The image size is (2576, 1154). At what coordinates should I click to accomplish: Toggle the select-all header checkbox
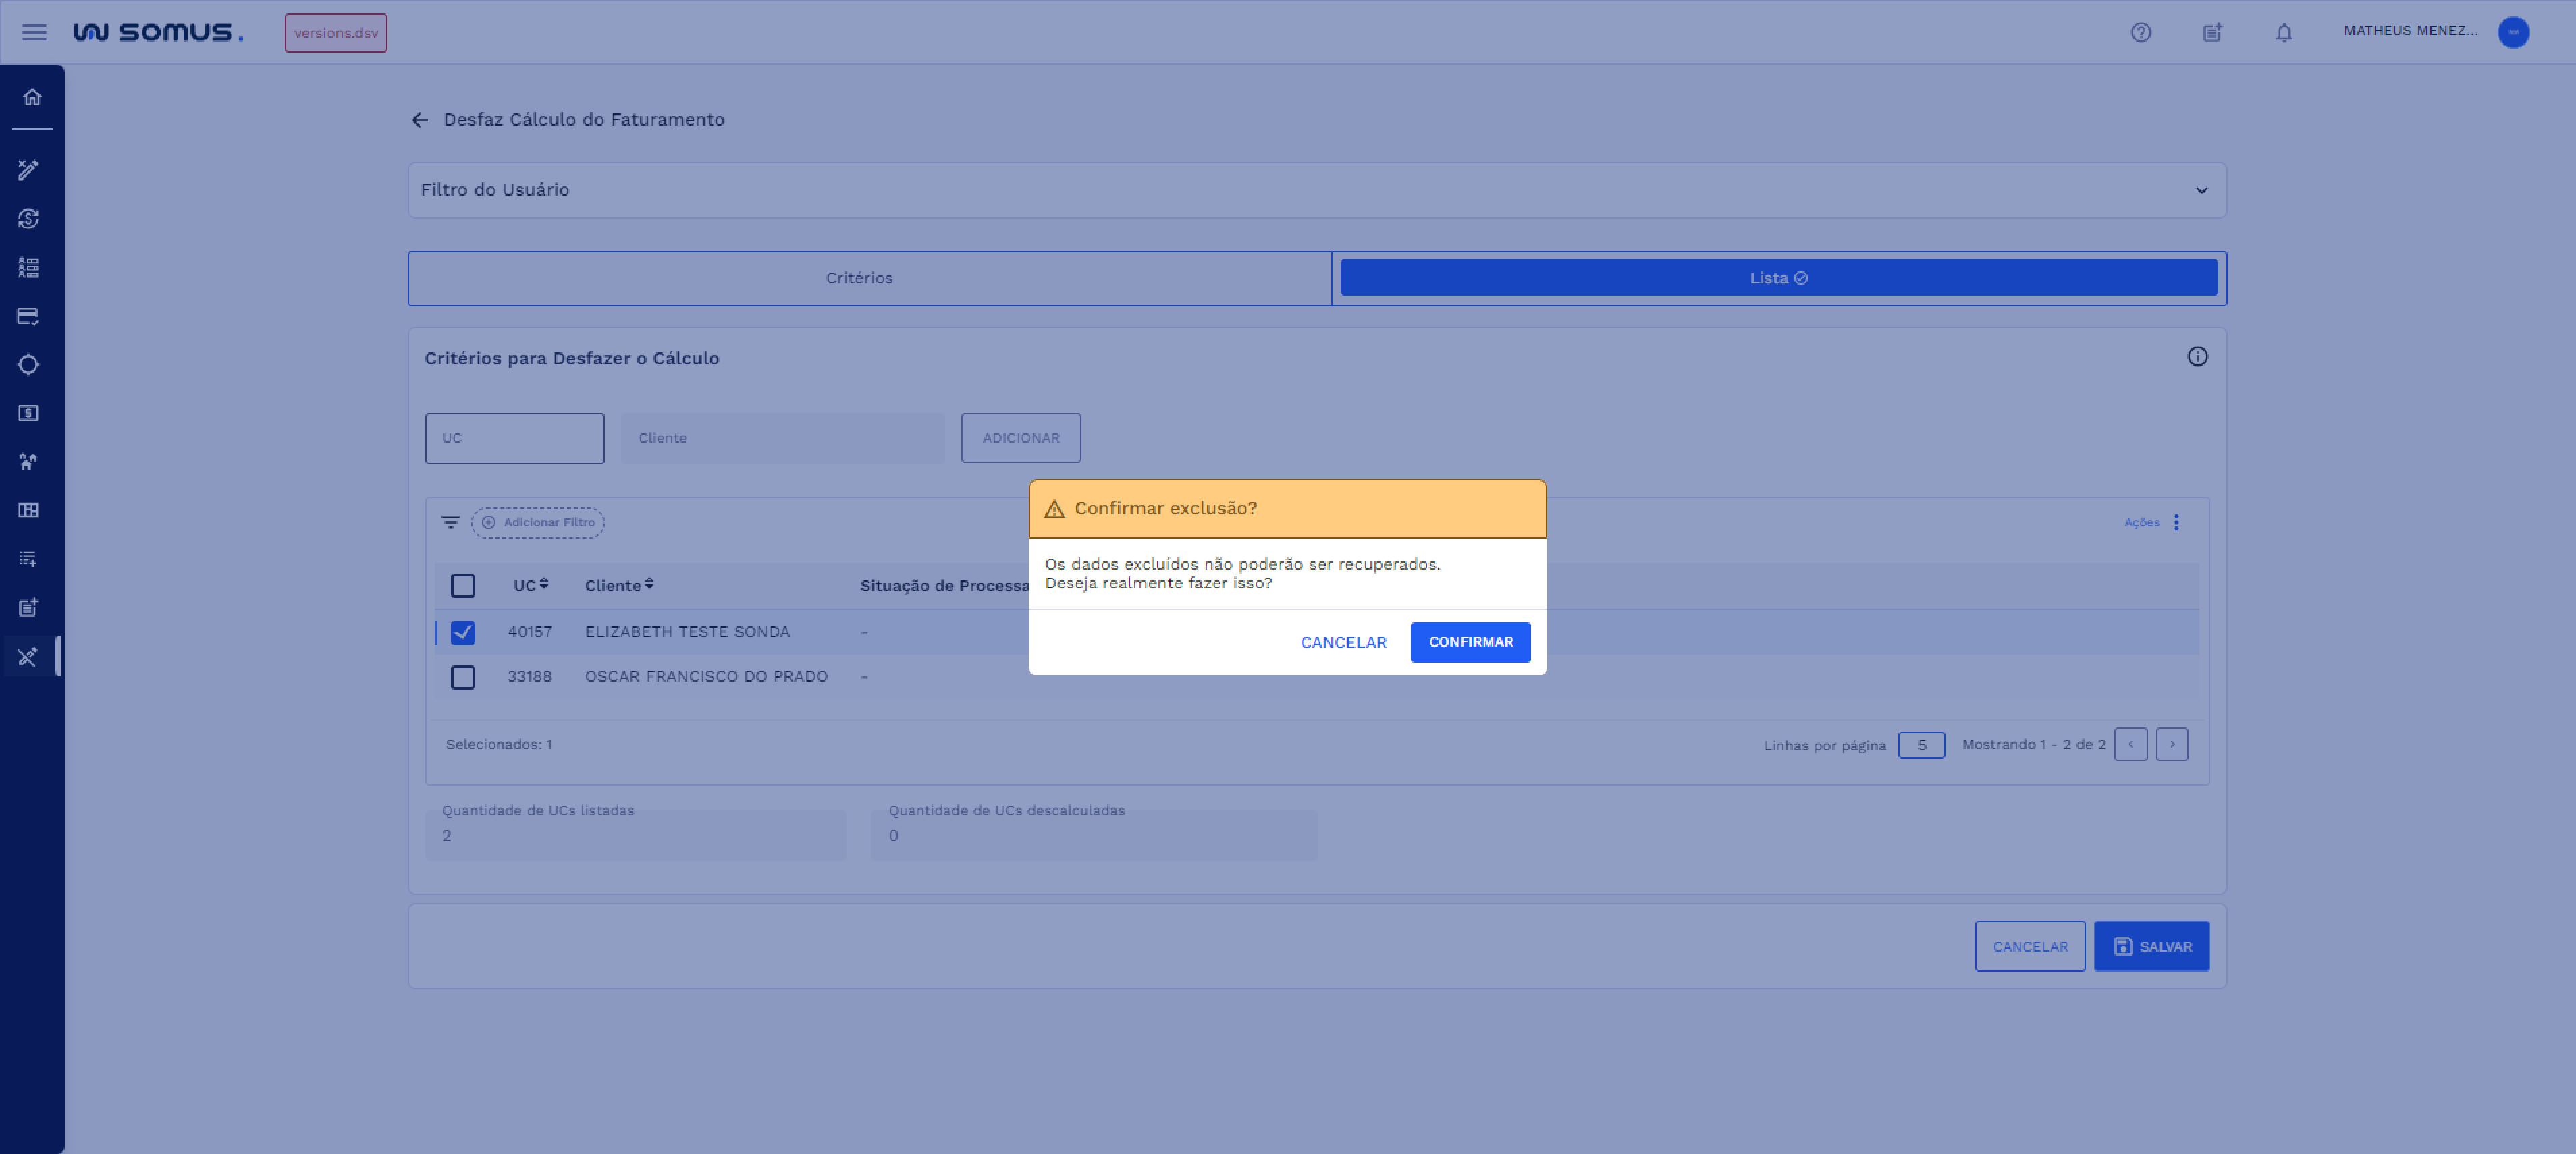[x=462, y=586]
